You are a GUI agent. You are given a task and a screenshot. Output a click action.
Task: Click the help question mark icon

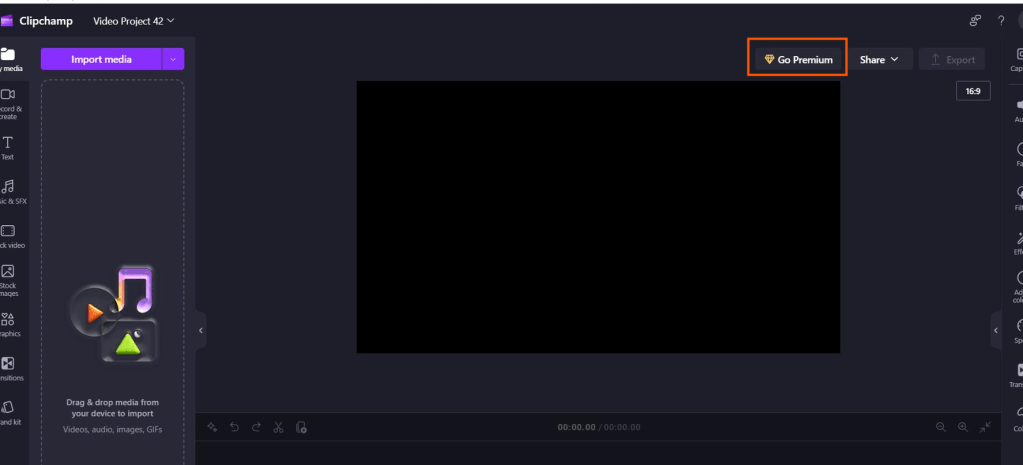coord(1001,20)
